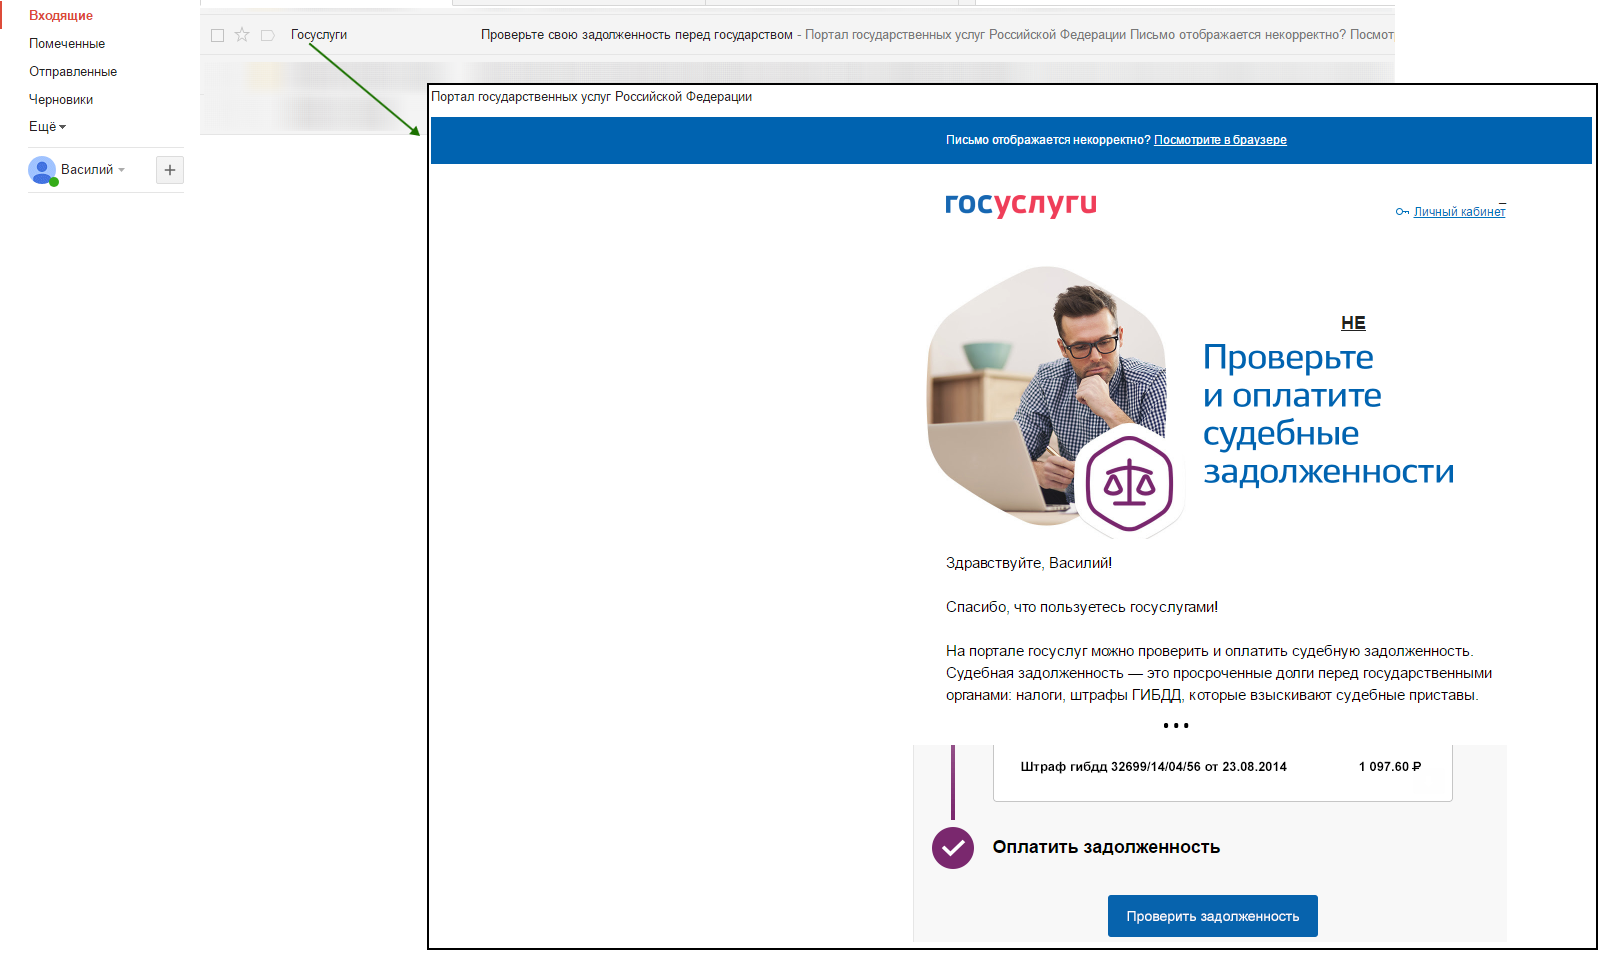Expand the Ещё folder list
The width and height of the screenshot is (1602, 955).
(x=47, y=127)
